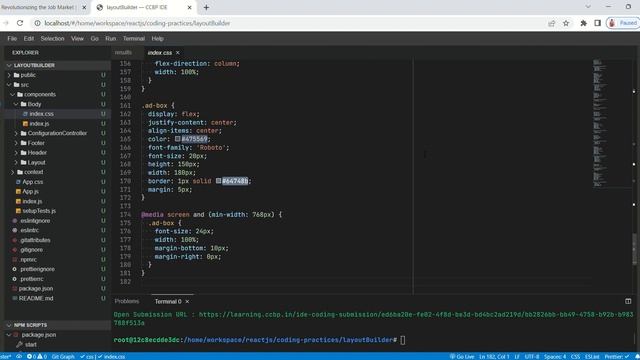Click the editor minimap code preview

pos(600,123)
